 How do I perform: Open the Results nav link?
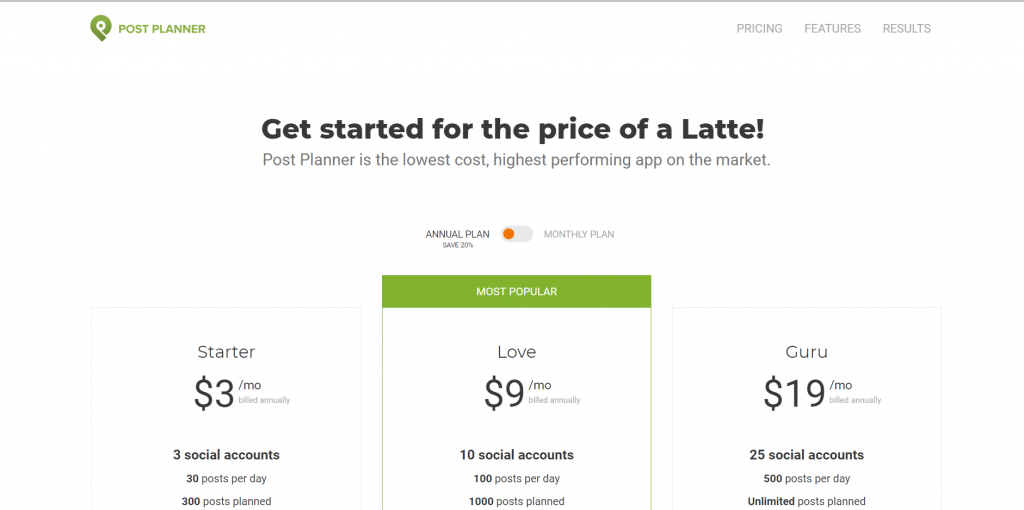click(906, 29)
